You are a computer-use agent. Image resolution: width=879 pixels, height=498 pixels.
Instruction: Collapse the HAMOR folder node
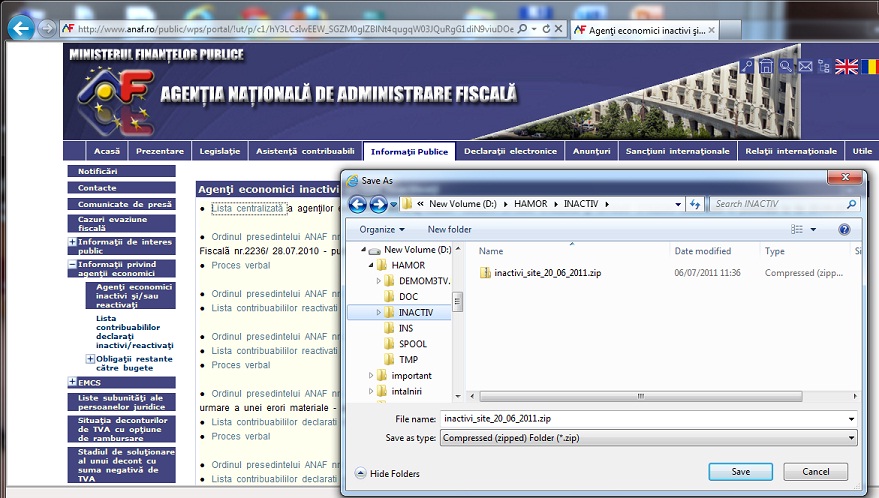tap(371, 265)
